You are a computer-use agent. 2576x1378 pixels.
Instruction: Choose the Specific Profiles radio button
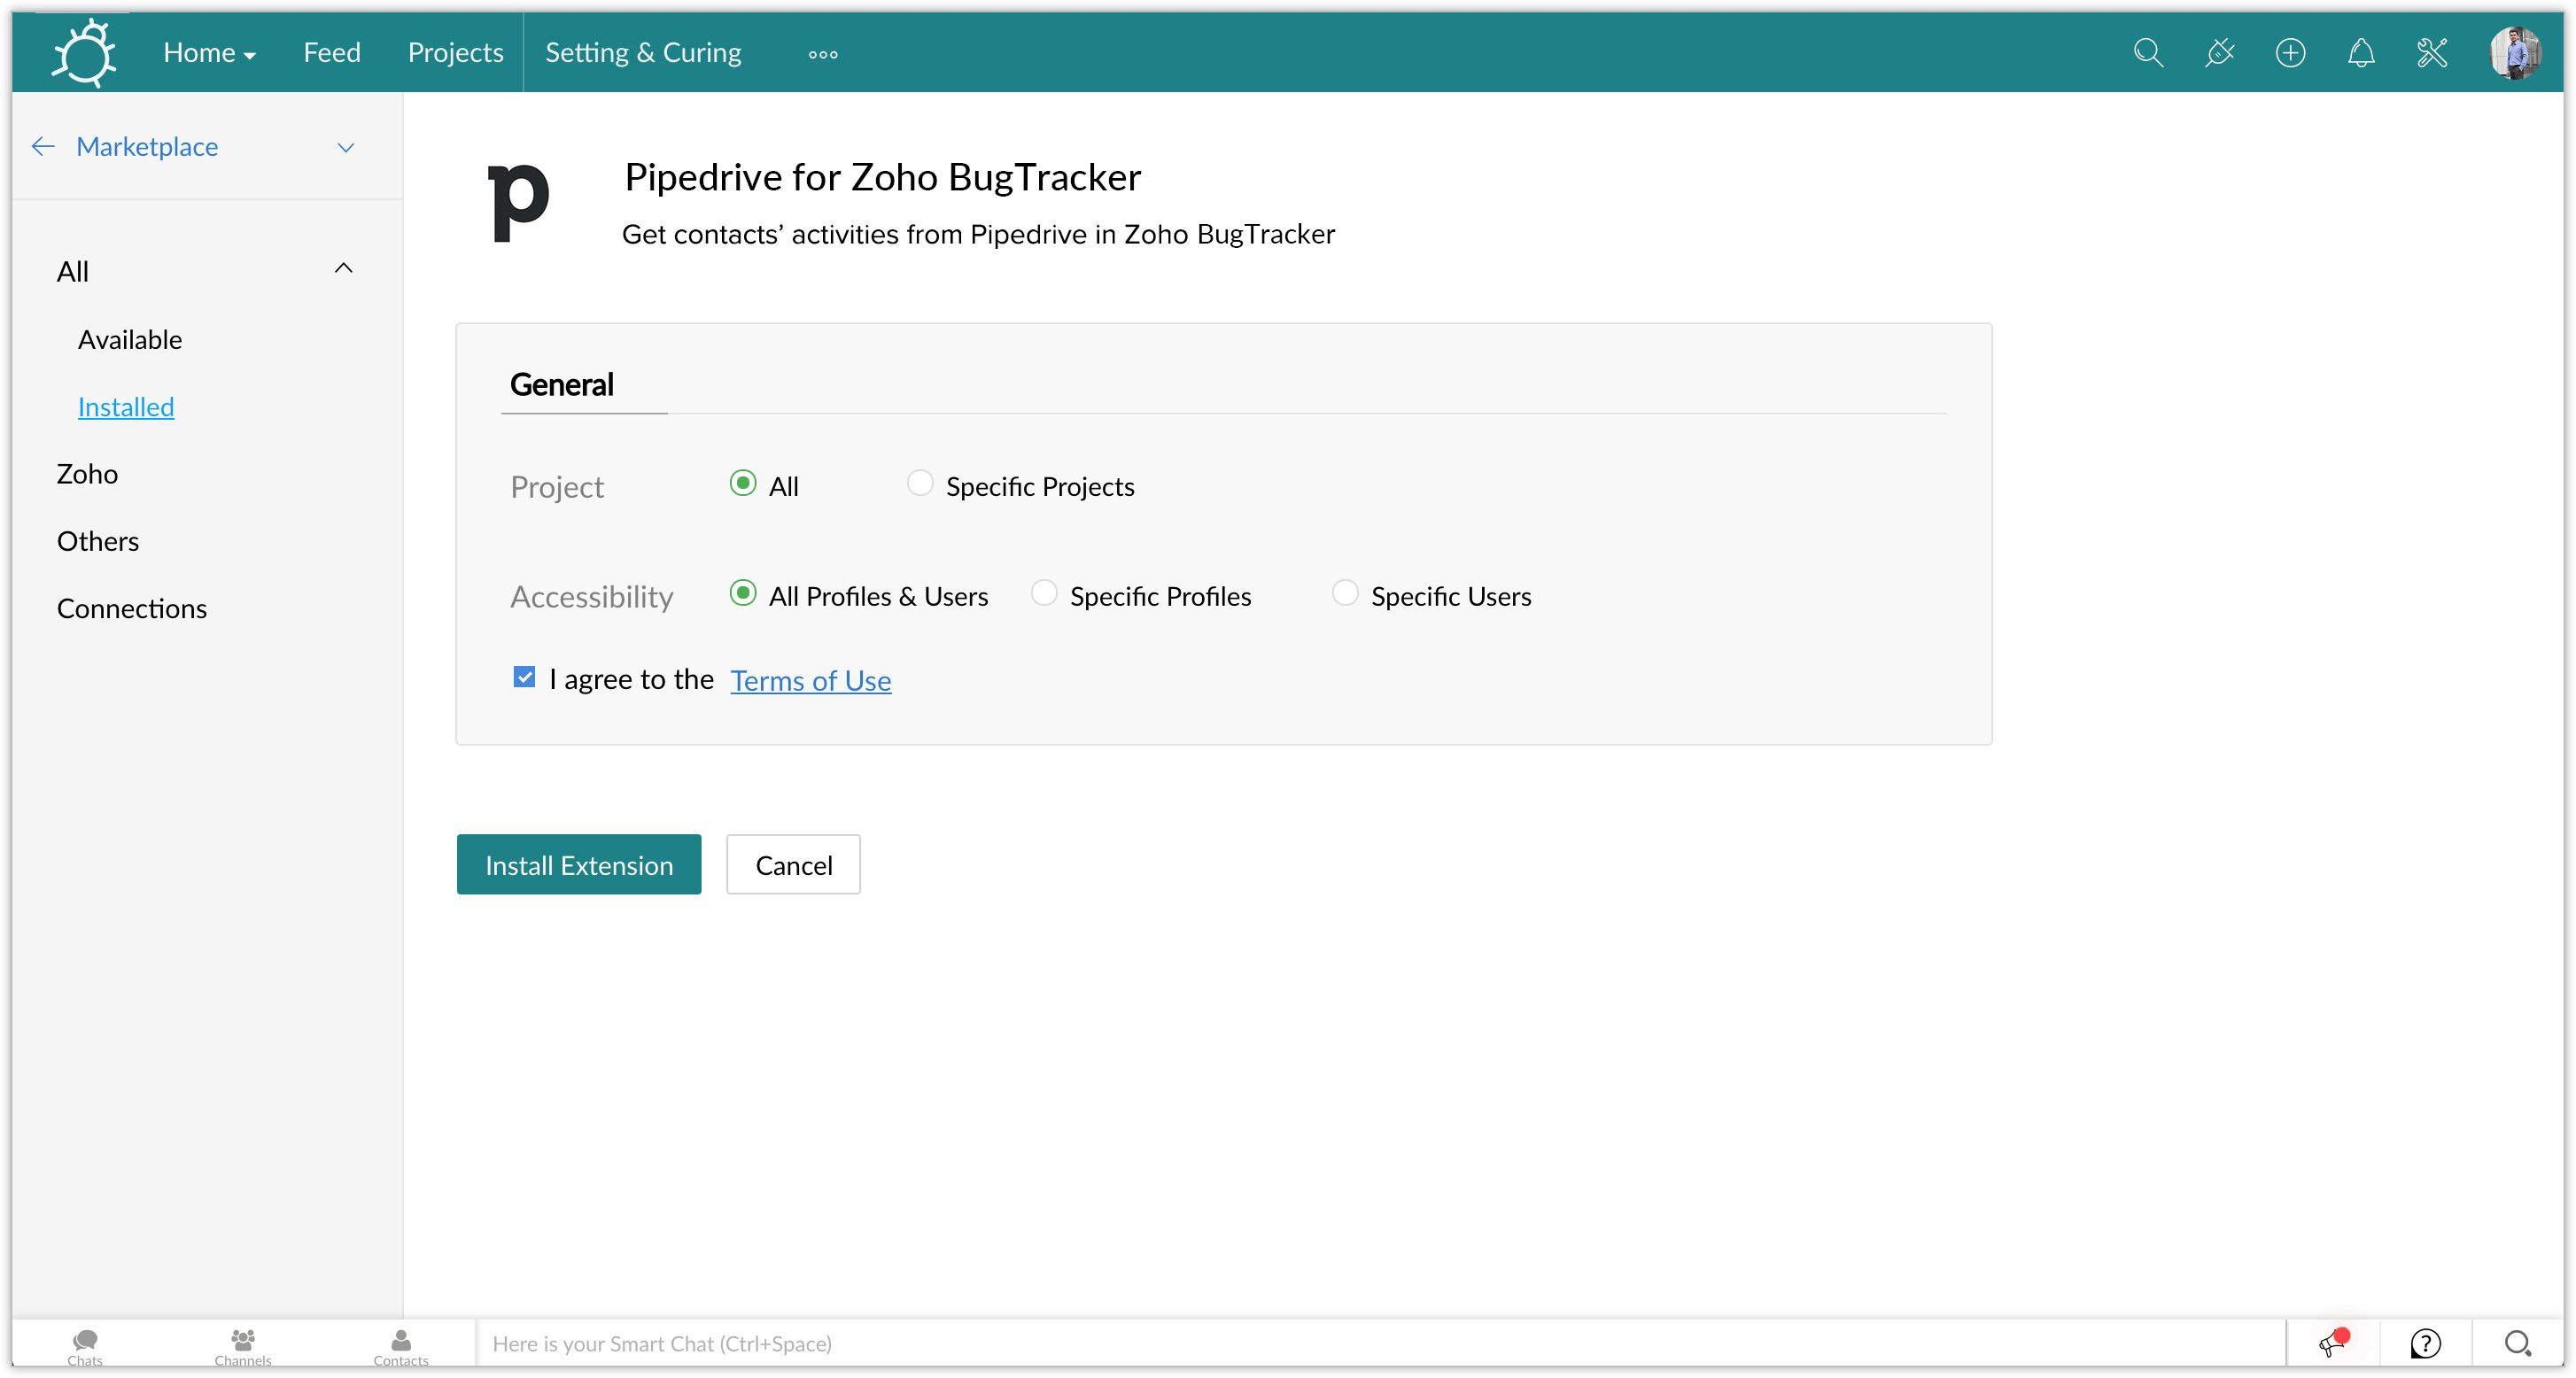(x=1043, y=594)
